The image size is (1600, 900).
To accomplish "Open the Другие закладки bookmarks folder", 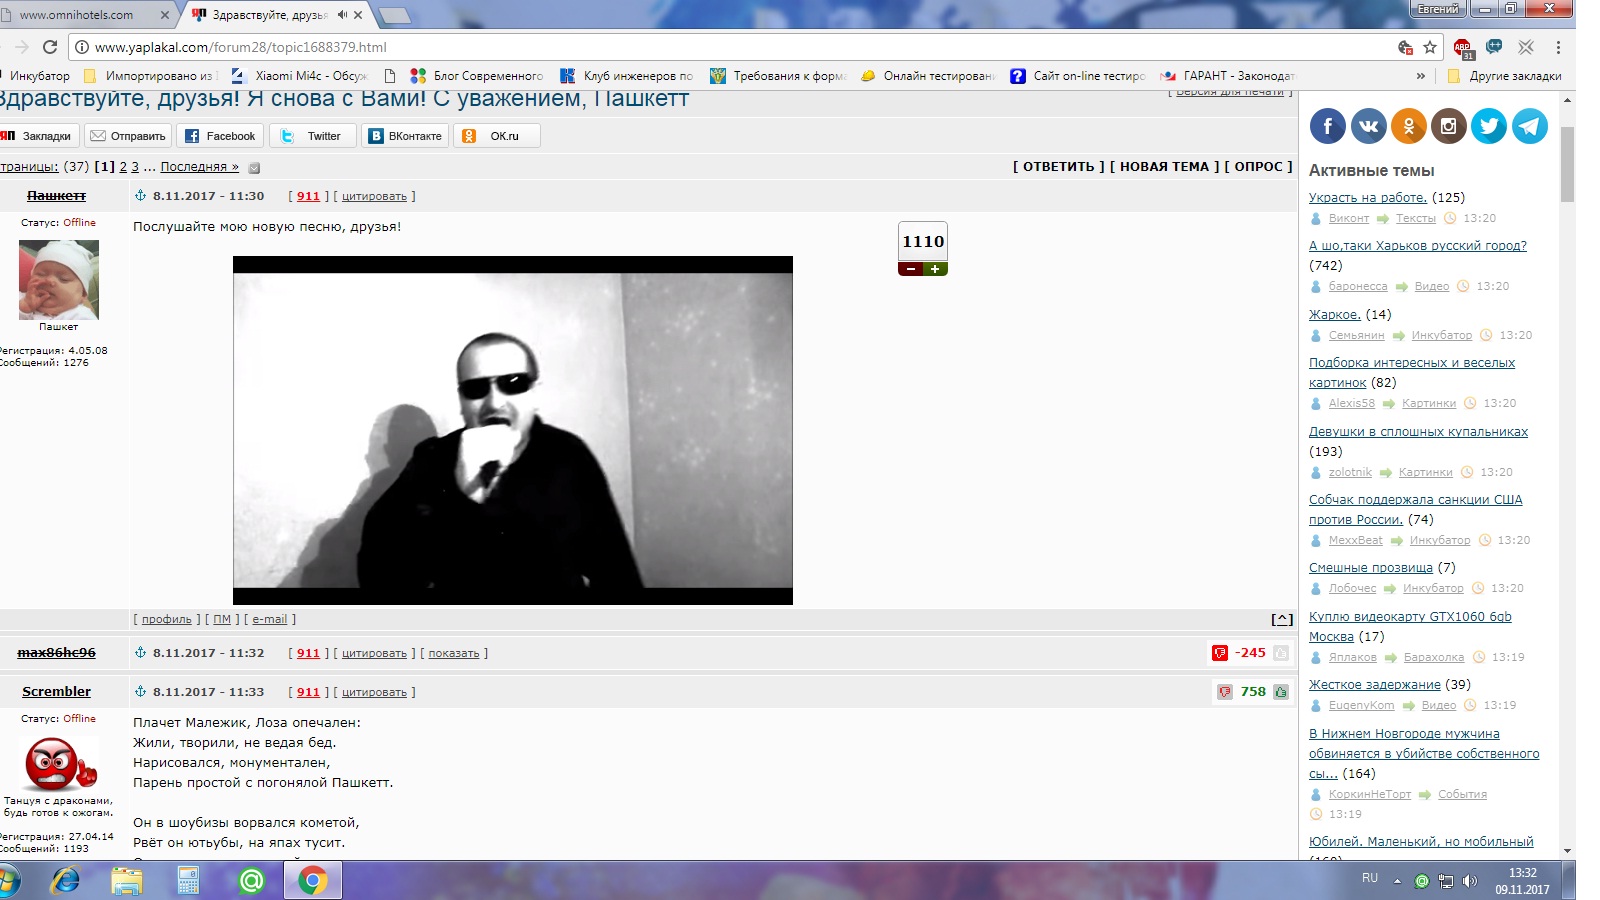I will 1504,76.
